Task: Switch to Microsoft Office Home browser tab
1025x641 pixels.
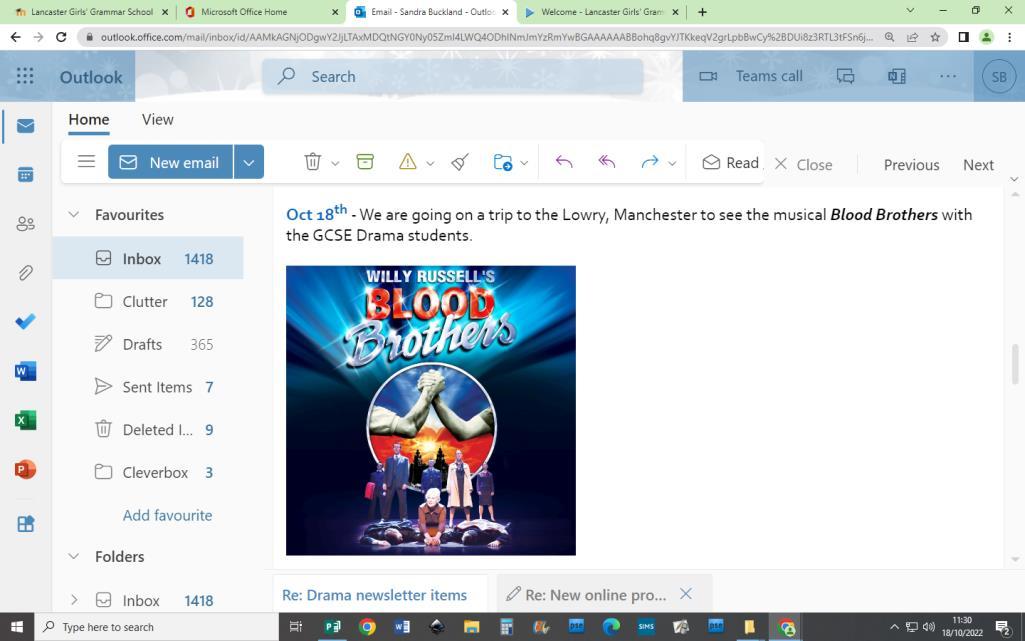Action: pyautogui.click(x=261, y=12)
